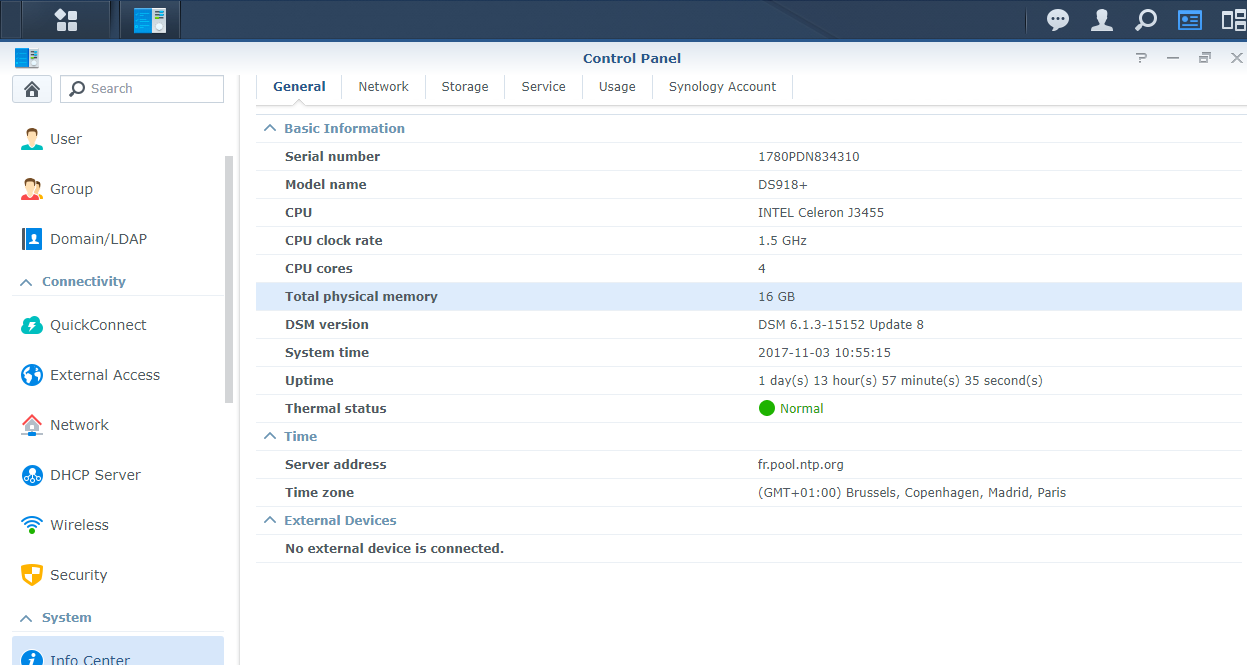Click the CPU clock rate label
The width and height of the screenshot is (1247, 665).
[x=334, y=241]
